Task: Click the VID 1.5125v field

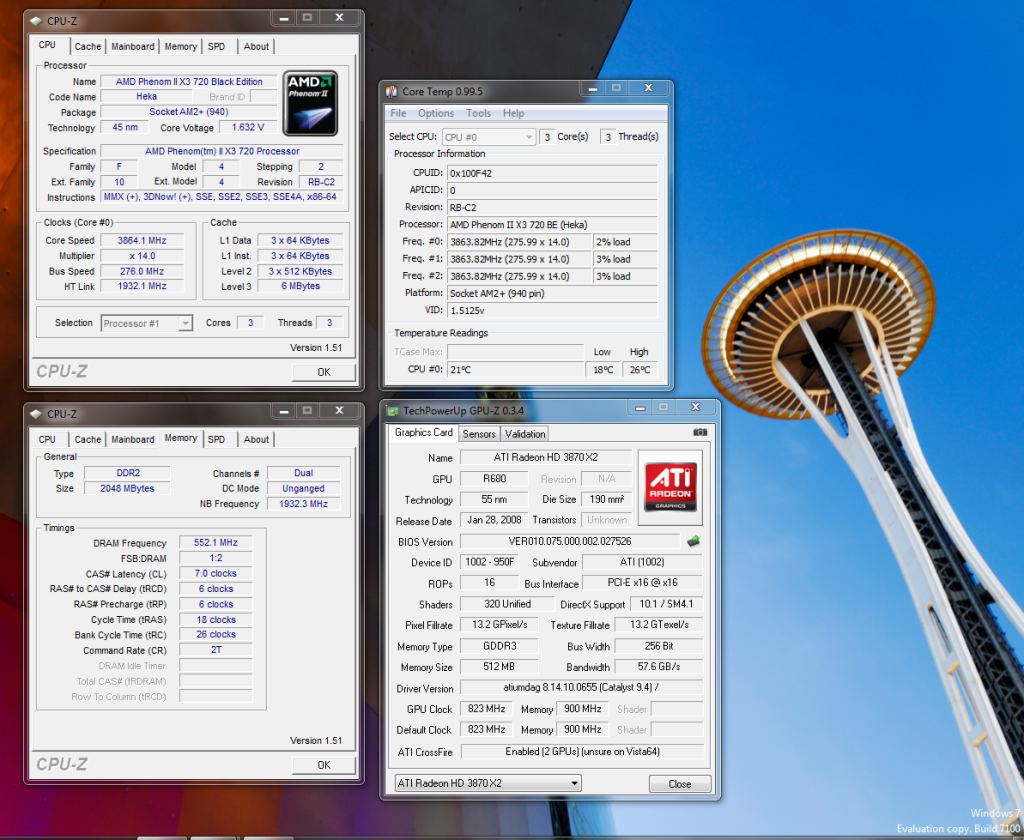Action: tap(552, 310)
